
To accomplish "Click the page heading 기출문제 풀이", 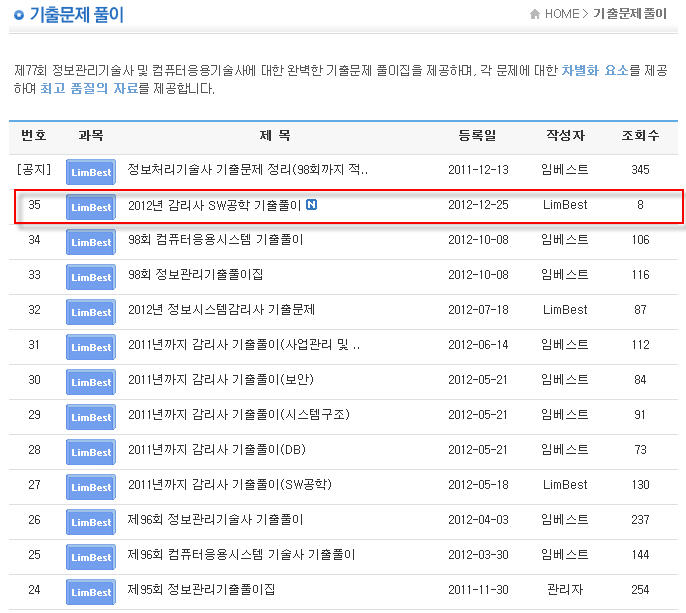I will point(77,15).
